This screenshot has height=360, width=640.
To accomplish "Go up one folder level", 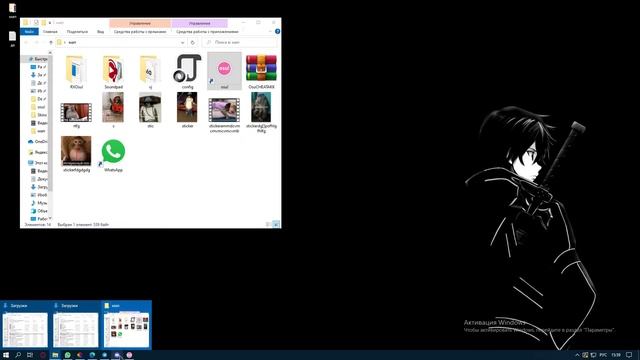I will coord(51,42).
